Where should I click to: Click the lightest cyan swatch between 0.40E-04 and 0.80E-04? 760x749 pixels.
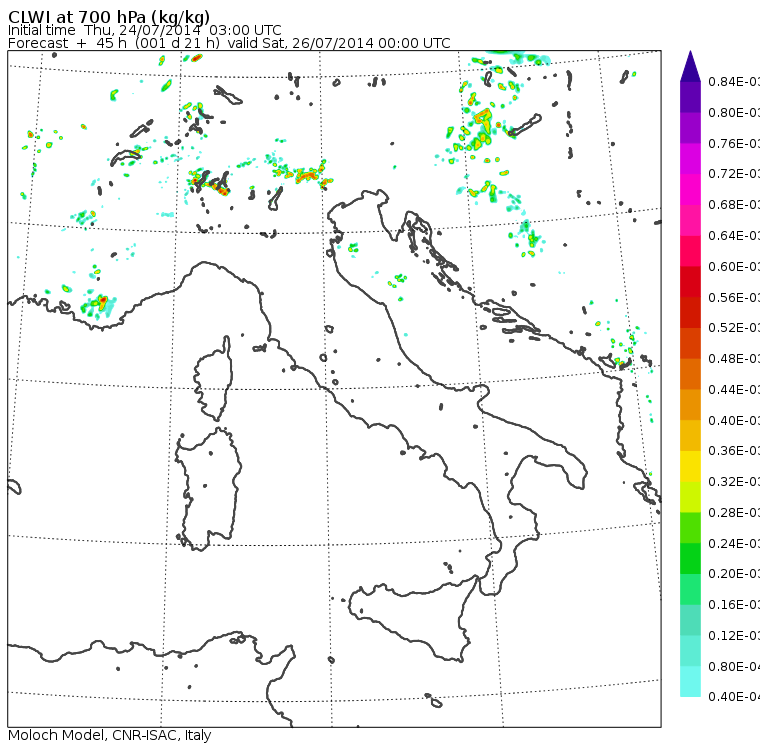[690, 681]
